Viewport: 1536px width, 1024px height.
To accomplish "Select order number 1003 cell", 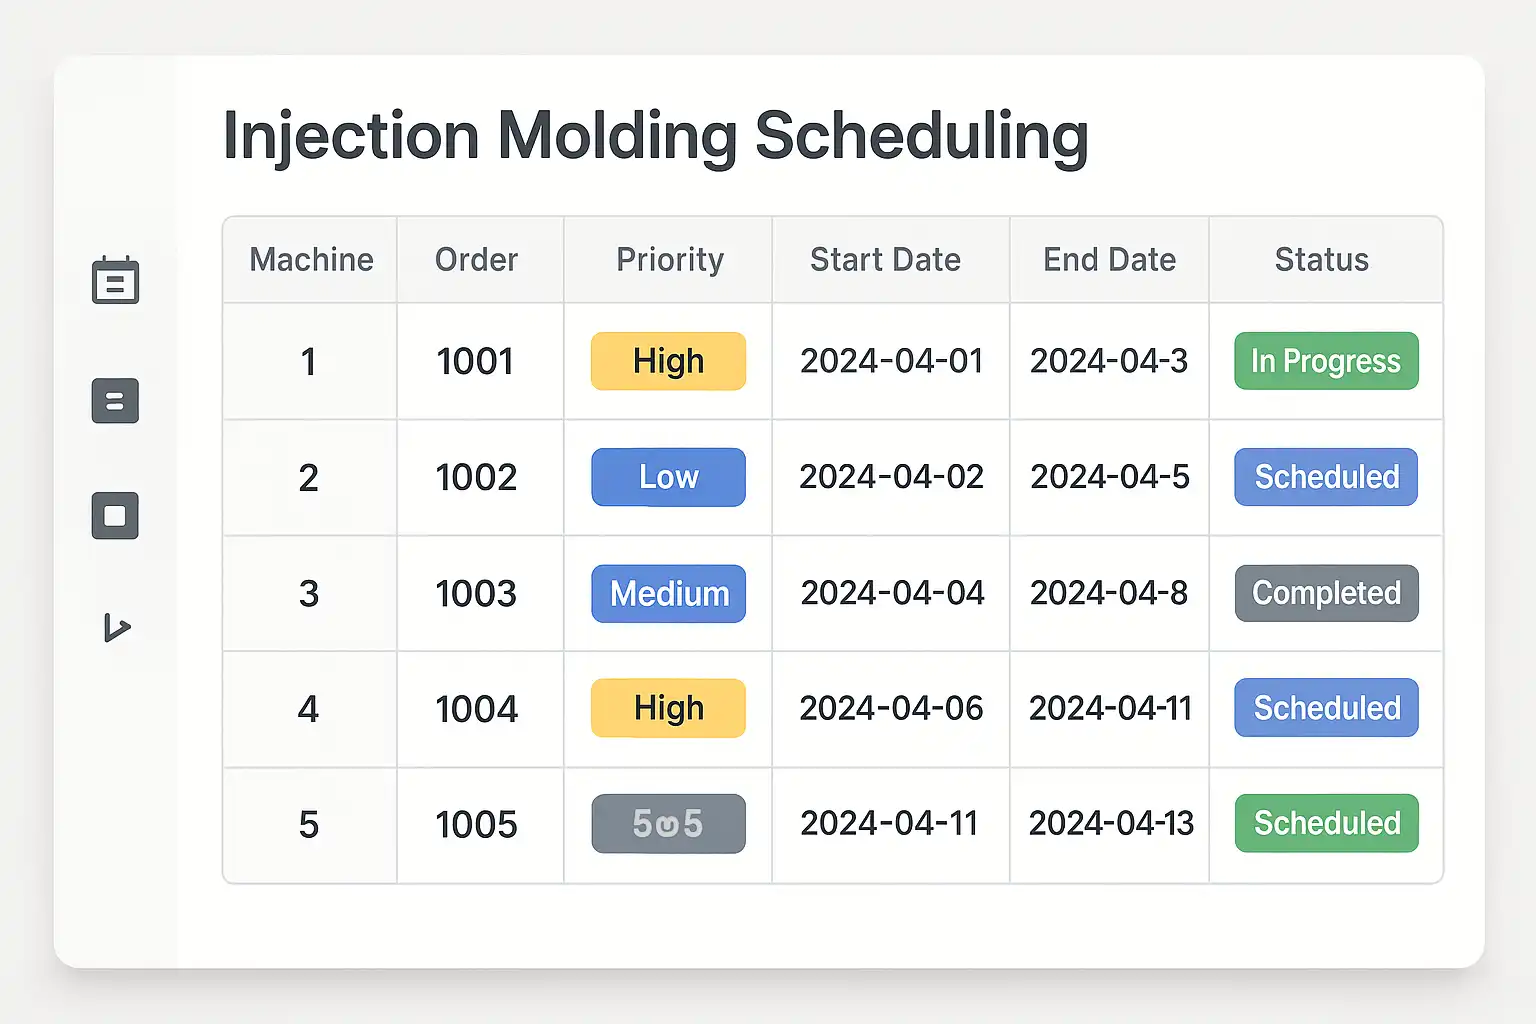I will [476, 594].
